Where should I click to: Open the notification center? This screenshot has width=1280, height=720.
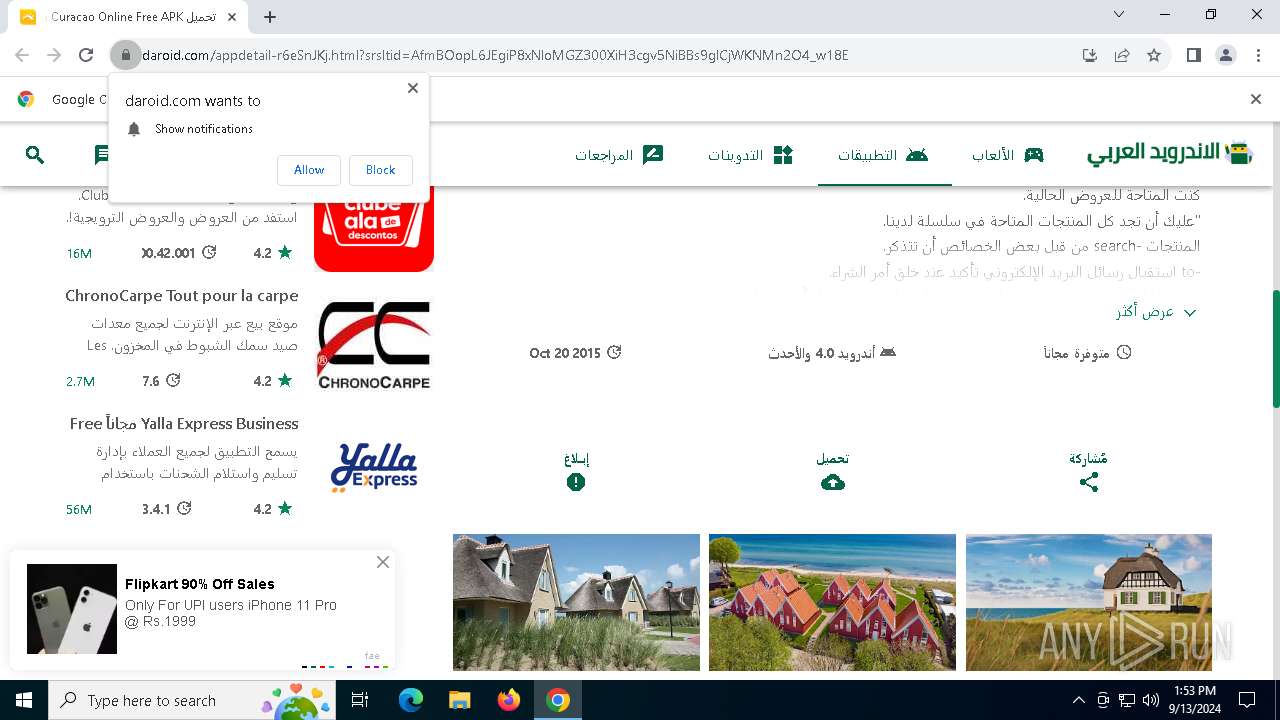[1247, 700]
